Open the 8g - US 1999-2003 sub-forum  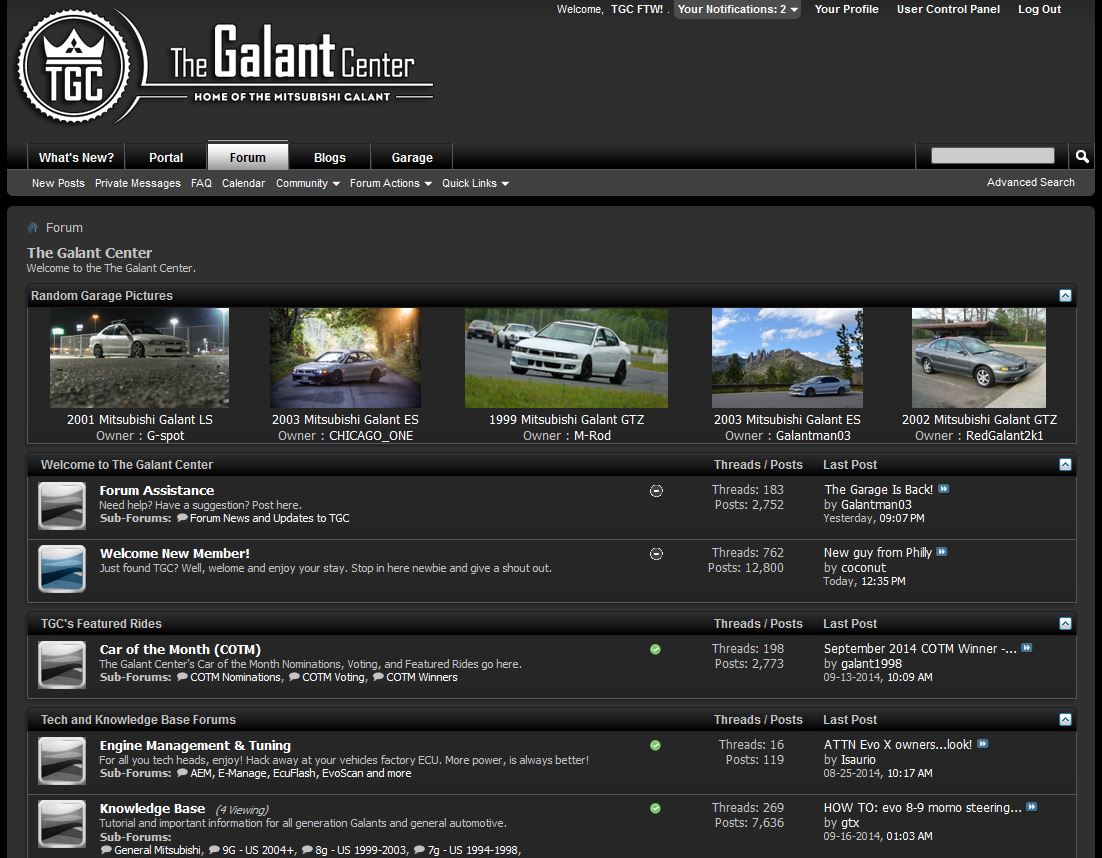[x=361, y=850]
